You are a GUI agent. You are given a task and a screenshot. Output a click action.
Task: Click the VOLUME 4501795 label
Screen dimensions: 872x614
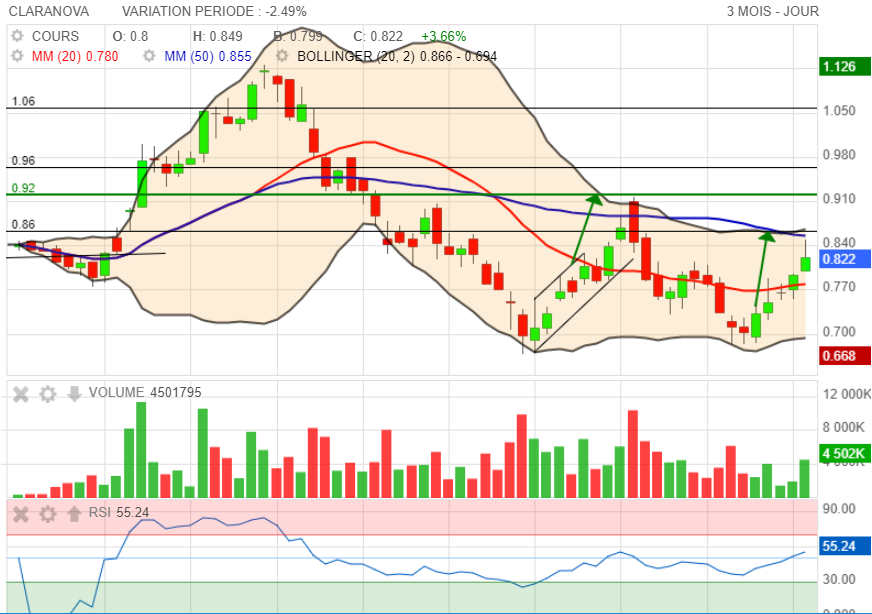click(x=145, y=393)
